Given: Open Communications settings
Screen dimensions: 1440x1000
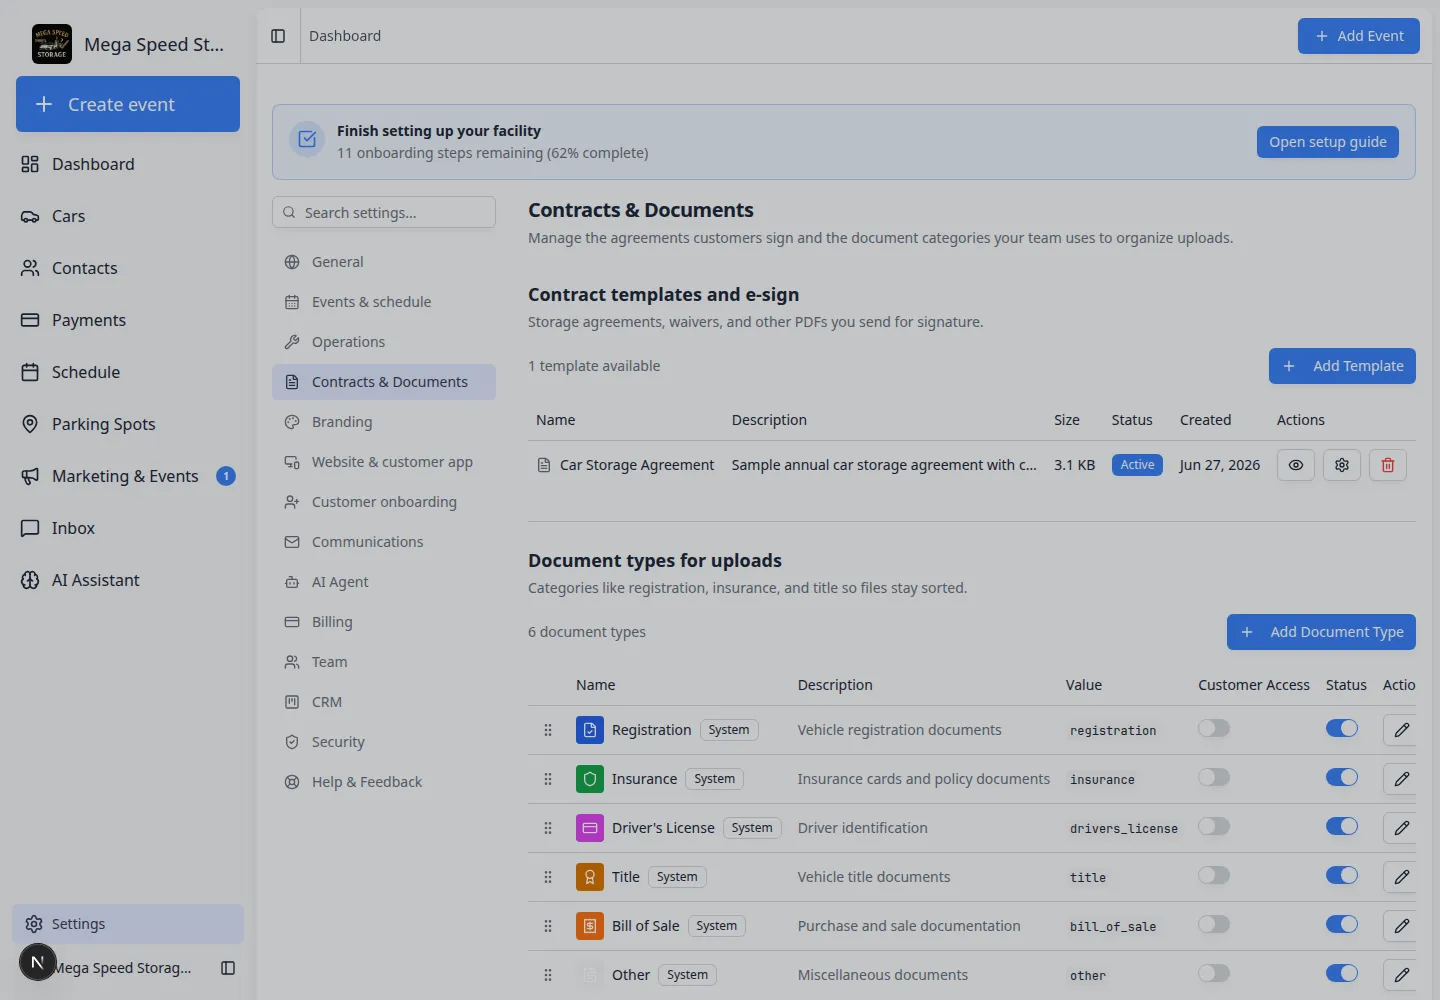Looking at the screenshot, I should point(384,542).
